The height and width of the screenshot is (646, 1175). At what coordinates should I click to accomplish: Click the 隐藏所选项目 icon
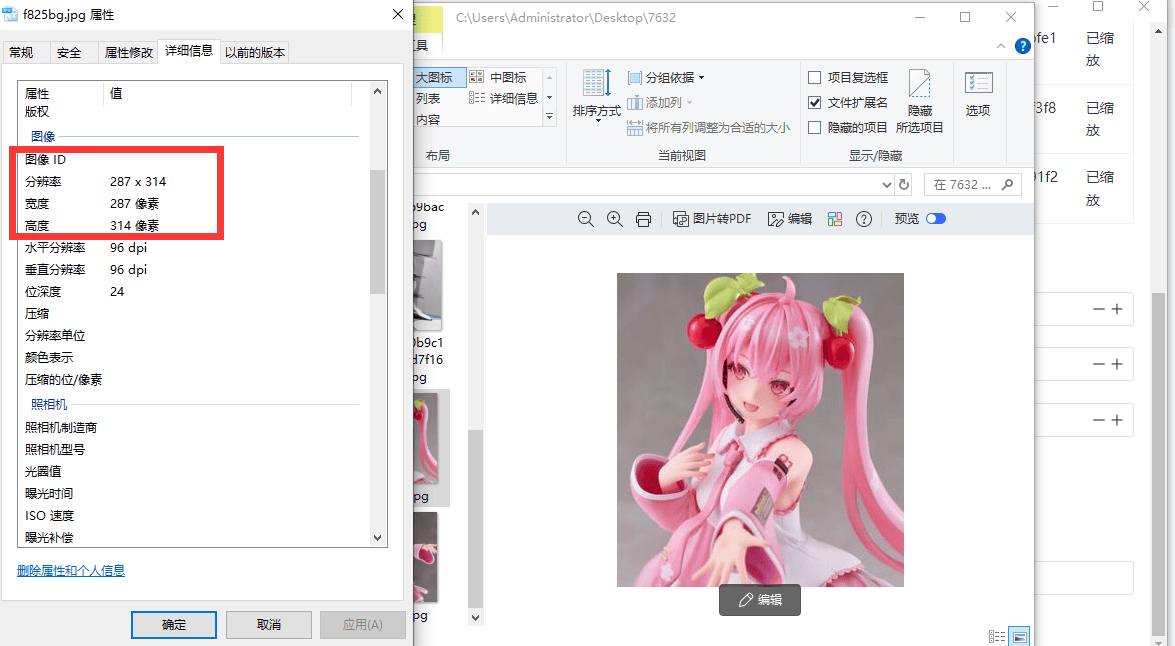pos(919,101)
